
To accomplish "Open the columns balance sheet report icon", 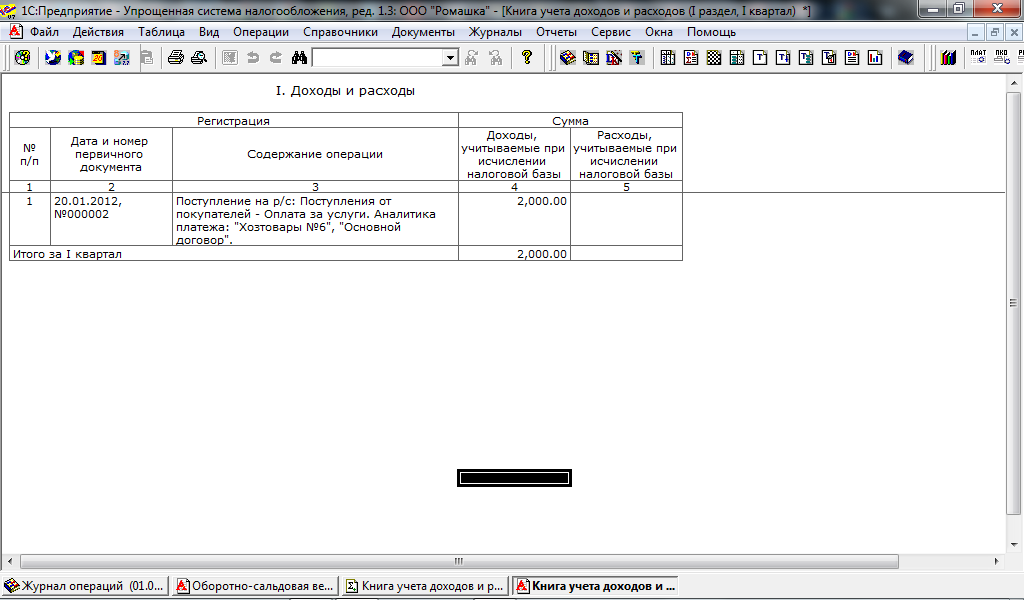I will 667,58.
